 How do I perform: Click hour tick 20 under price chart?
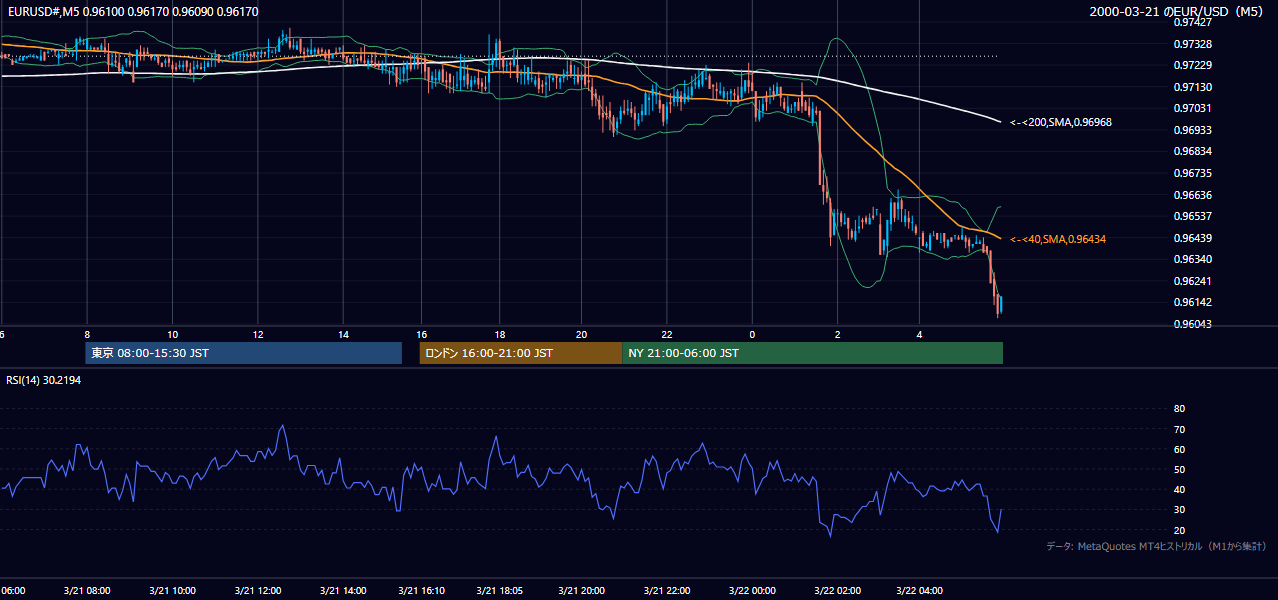click(x=581, y=334)
